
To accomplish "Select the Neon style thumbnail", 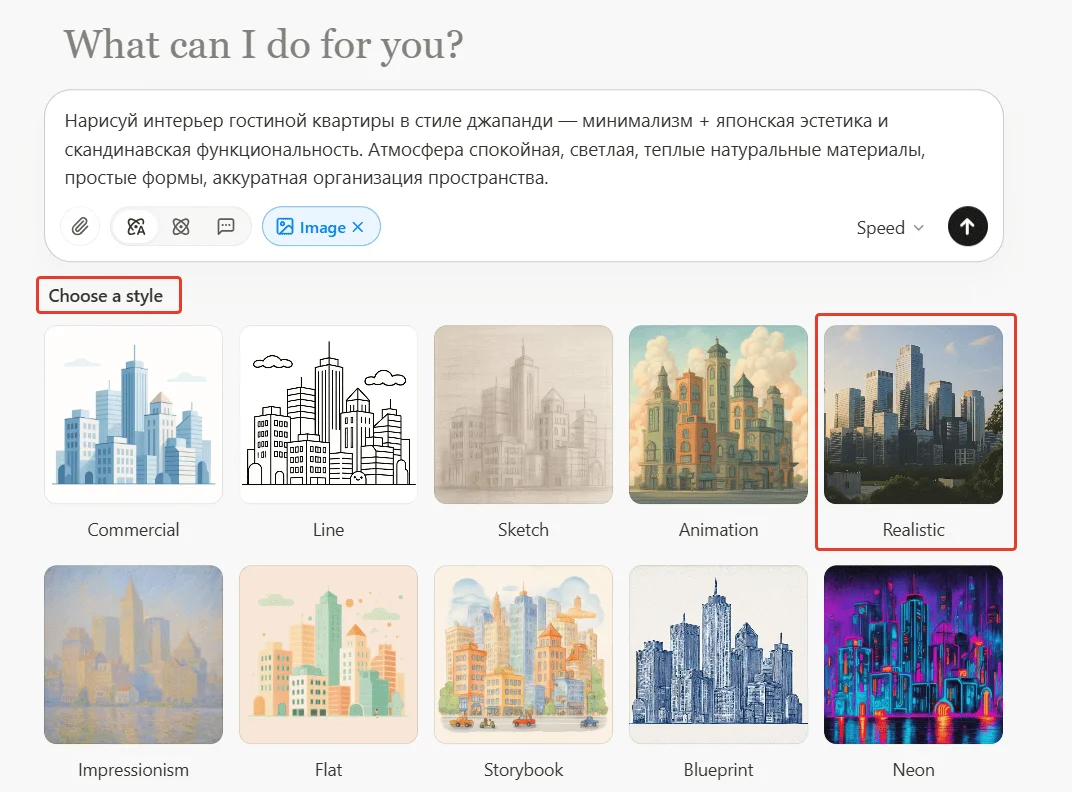I will pos(913,655).
